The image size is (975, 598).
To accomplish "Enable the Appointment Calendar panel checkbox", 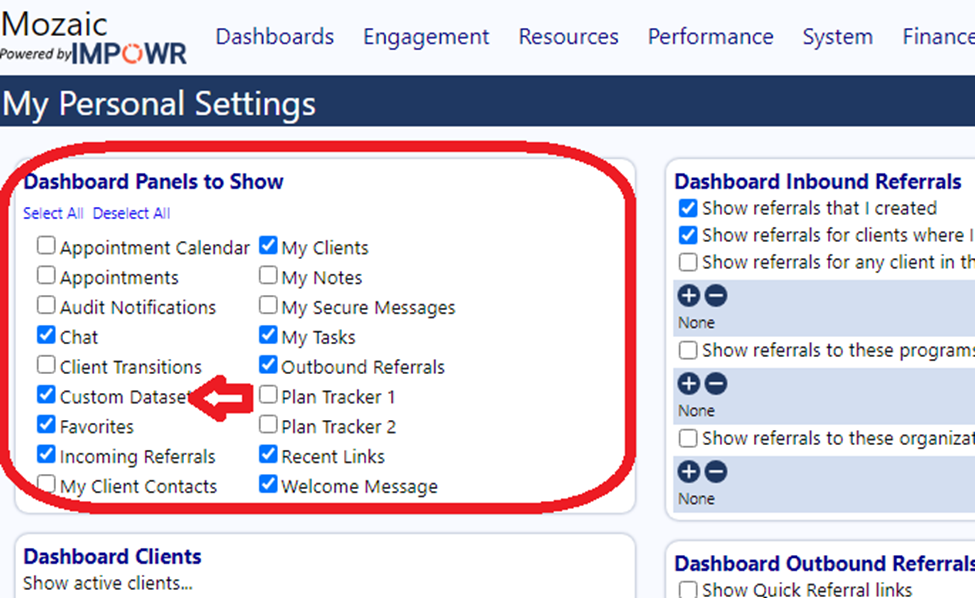I will pyautogui.click(x=46, y=246).
